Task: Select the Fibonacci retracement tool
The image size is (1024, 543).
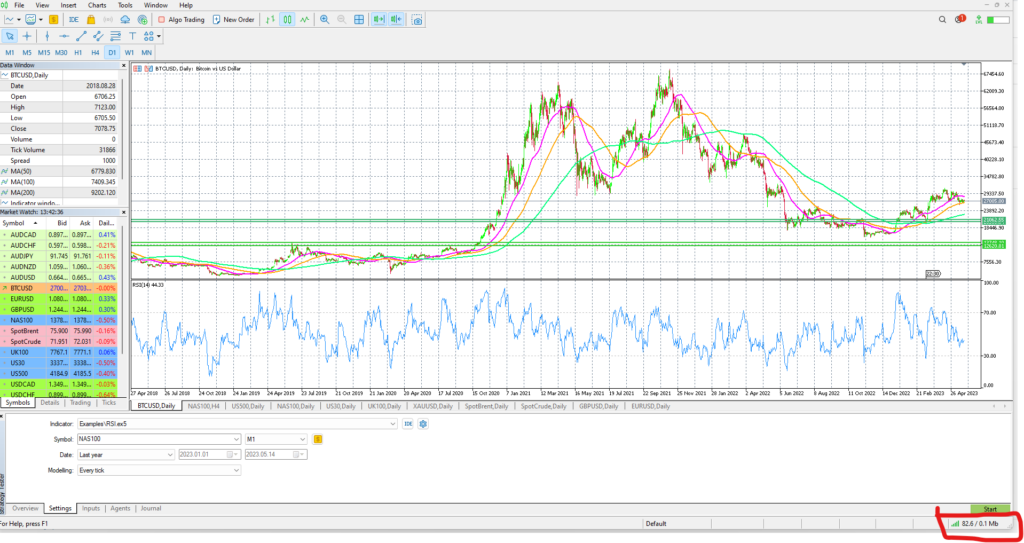Action: coord(115,36)
